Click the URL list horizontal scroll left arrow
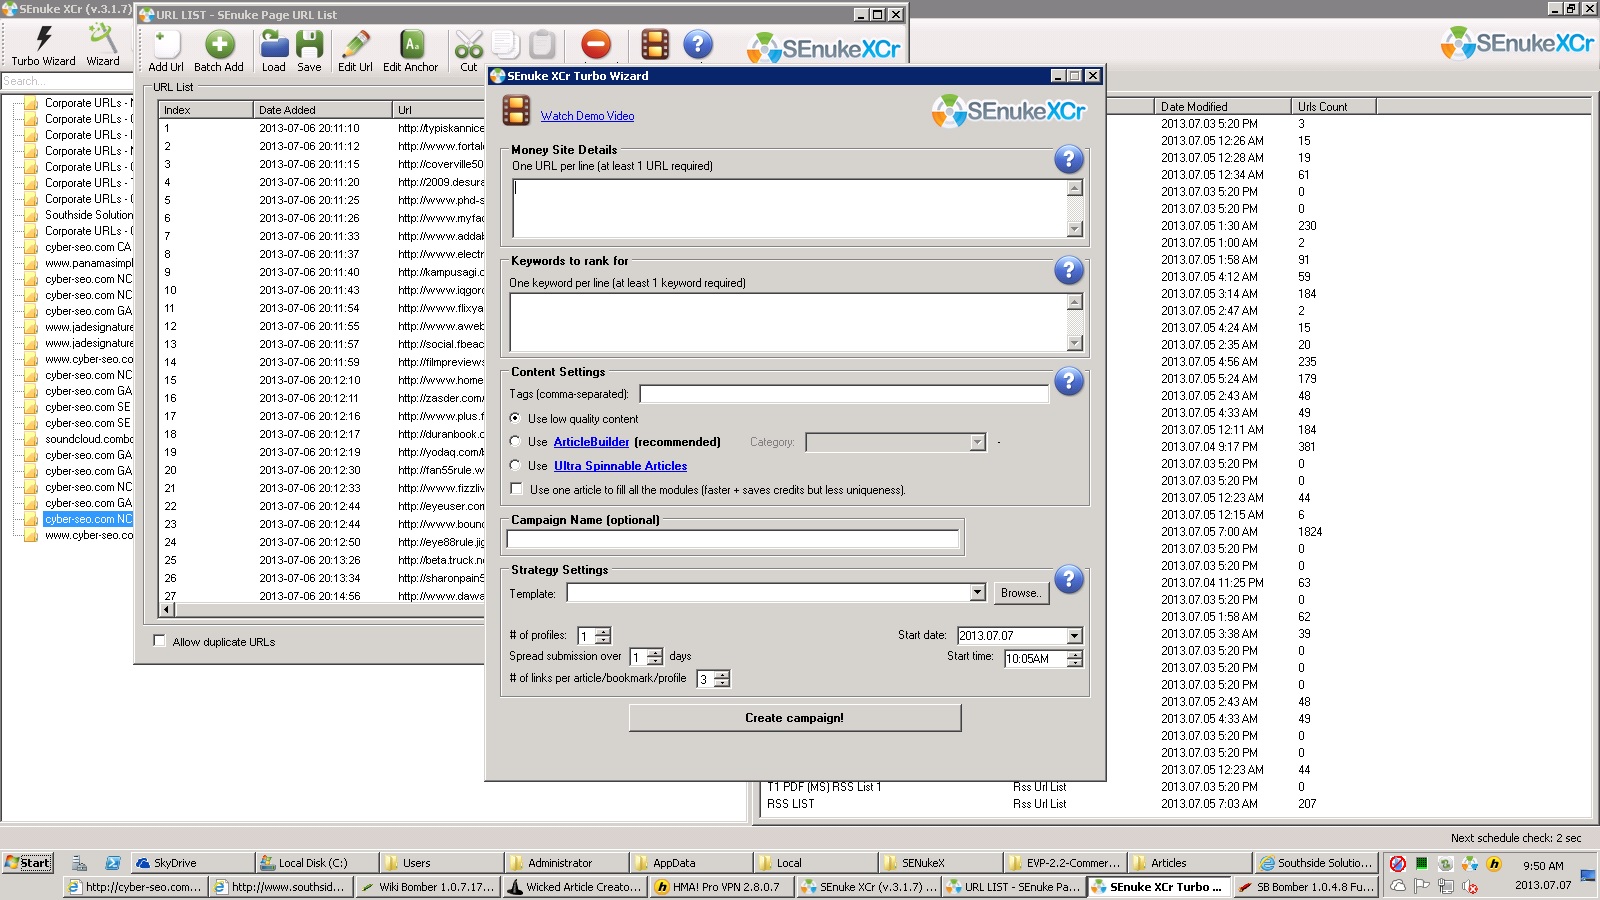 (167, 608)
